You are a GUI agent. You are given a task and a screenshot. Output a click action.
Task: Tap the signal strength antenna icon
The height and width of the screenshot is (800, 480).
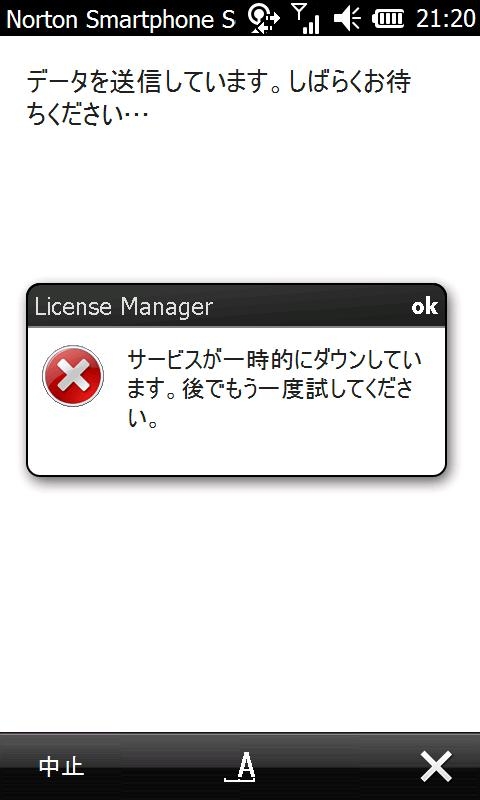306,19
